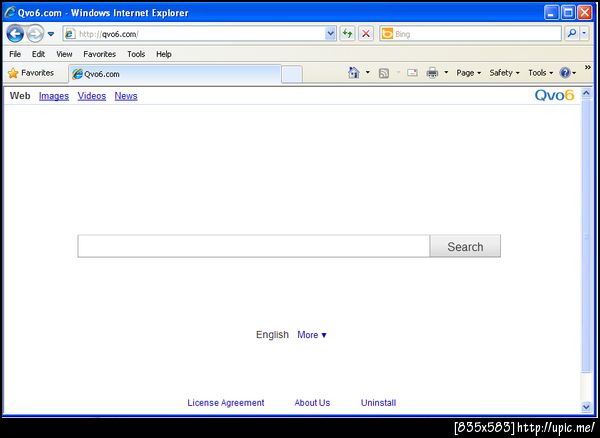Expand the Home button dropdown arrow
The width and height of the screenshot is (600, 438).
click(x=368, y=72)
